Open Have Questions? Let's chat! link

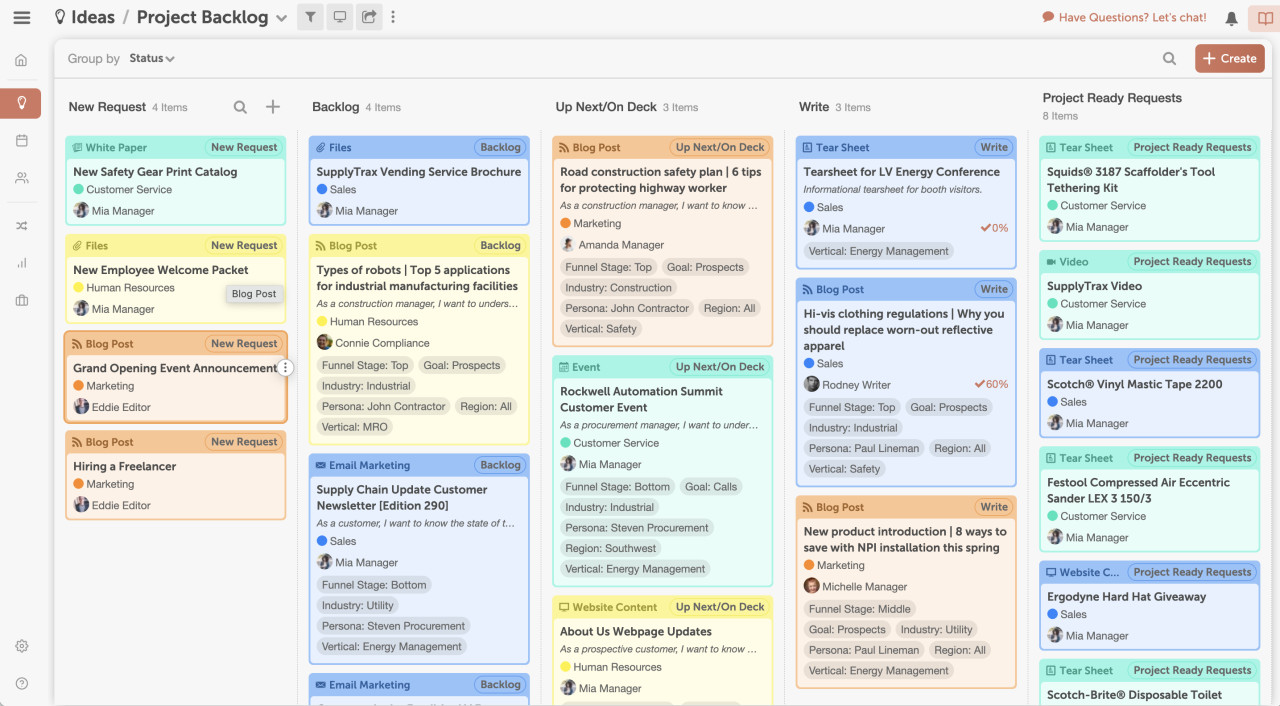[x=1124, y=17]
